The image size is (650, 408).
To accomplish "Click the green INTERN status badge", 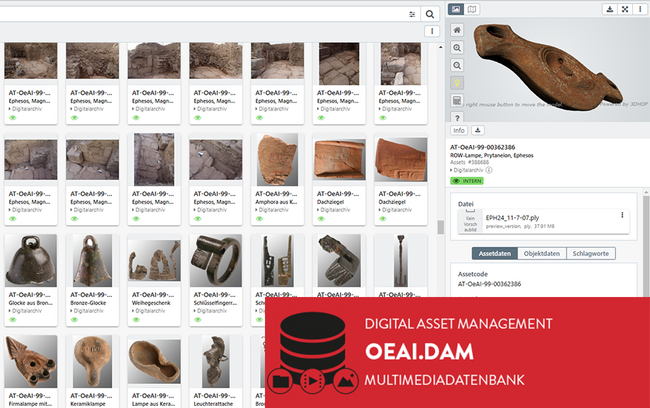I will pyautogui.click(x=467, y=181).
